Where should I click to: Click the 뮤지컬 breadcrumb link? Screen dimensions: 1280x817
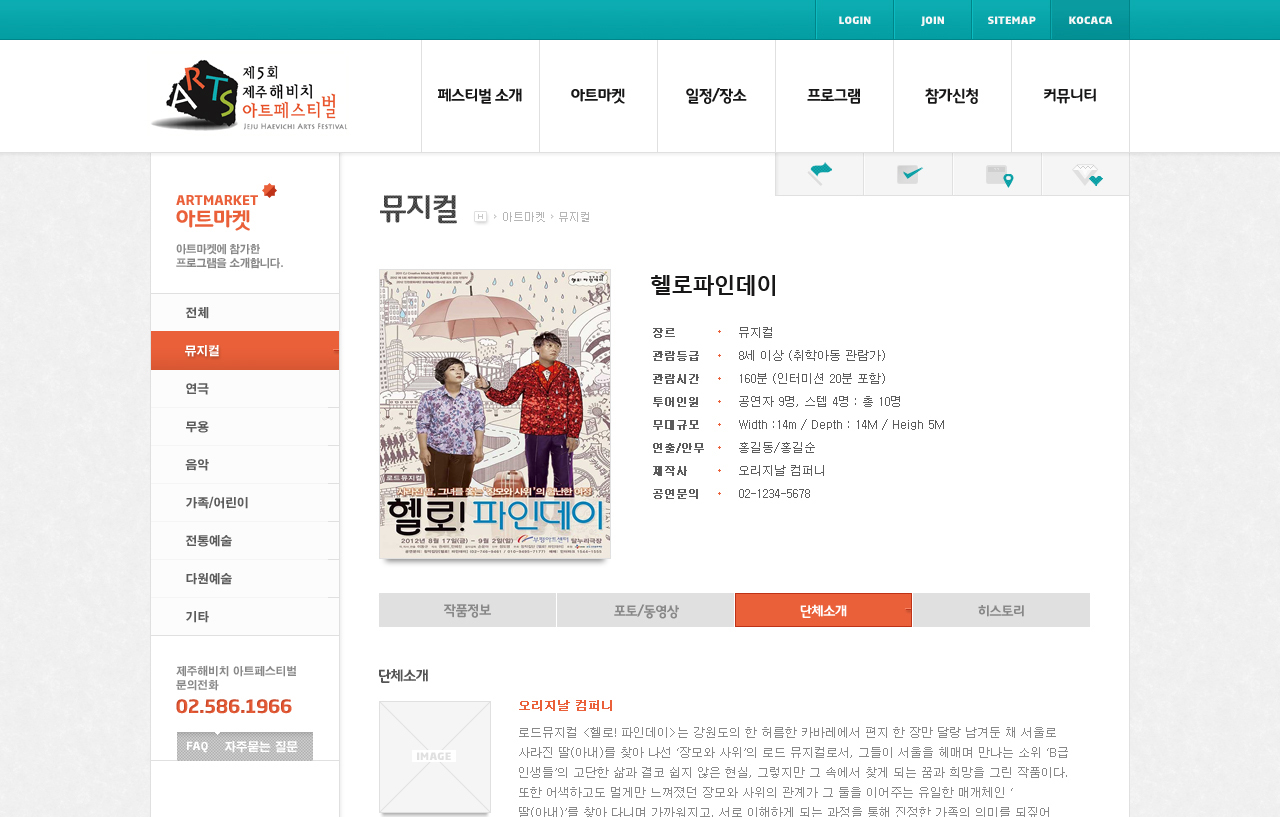point(574,217)
